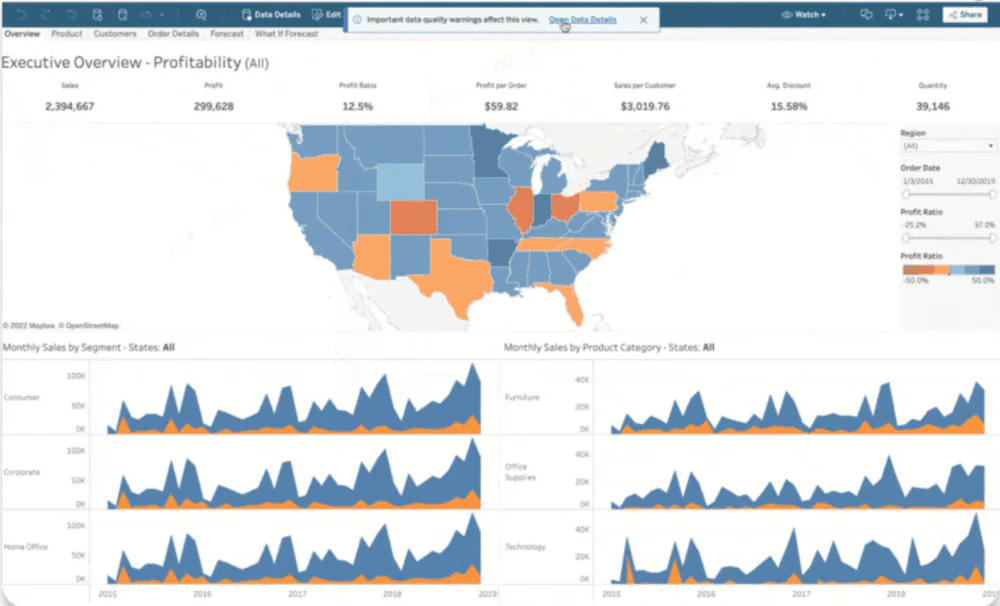Select Texas on the map
Image resolution: width=1000 pixels, height=606 pixels.
[x=456, y=277]
